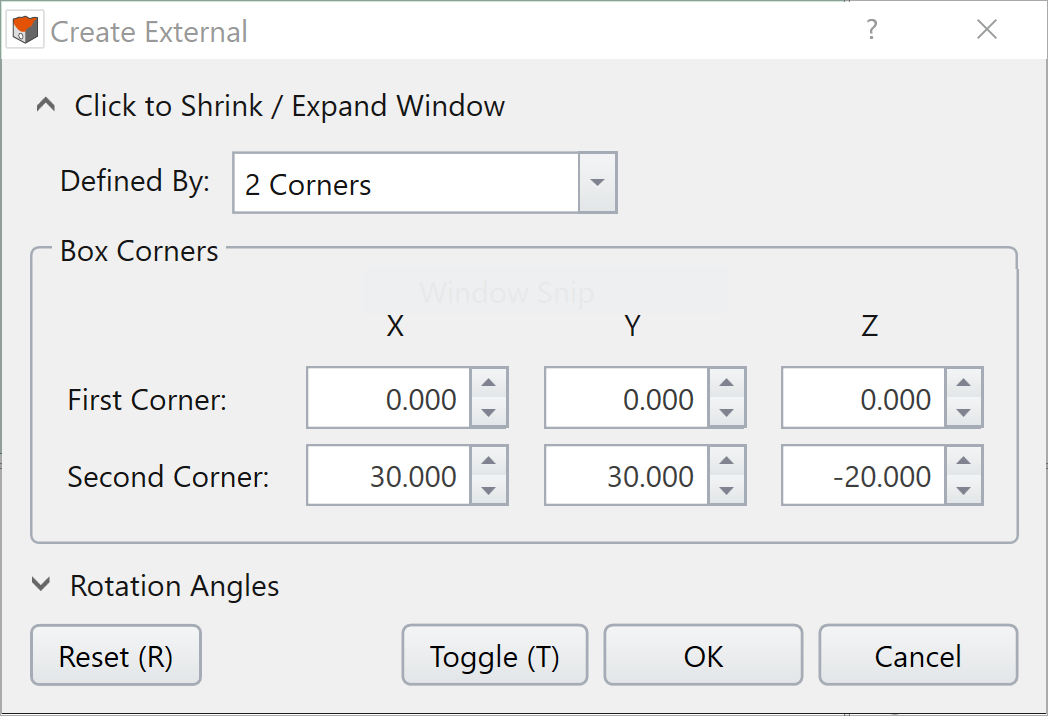Dismiss the dialog with Cancel
Image resolution: width=1048 pixels, height=716 pixels.
click(x=917, y=655)
